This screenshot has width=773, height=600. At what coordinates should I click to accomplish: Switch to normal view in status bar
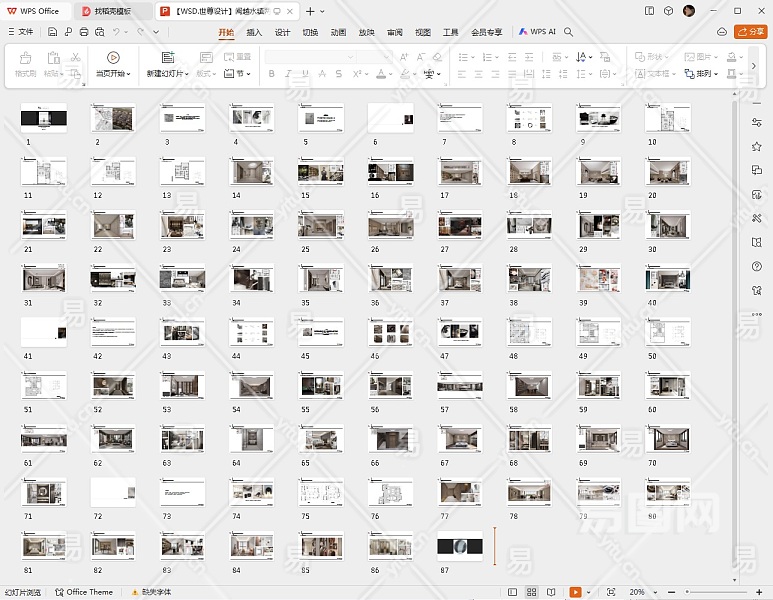pyautogui.click(x=511, y=592)
